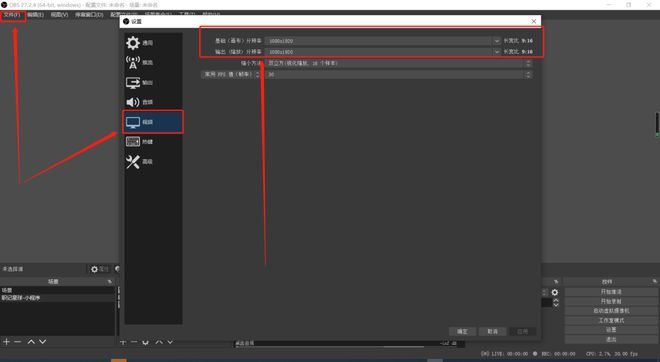Image resolution: width=660 pixels, height=362 pixels.
Task: Click the CPU usage and fps status text
Action: tap(612, 354)
